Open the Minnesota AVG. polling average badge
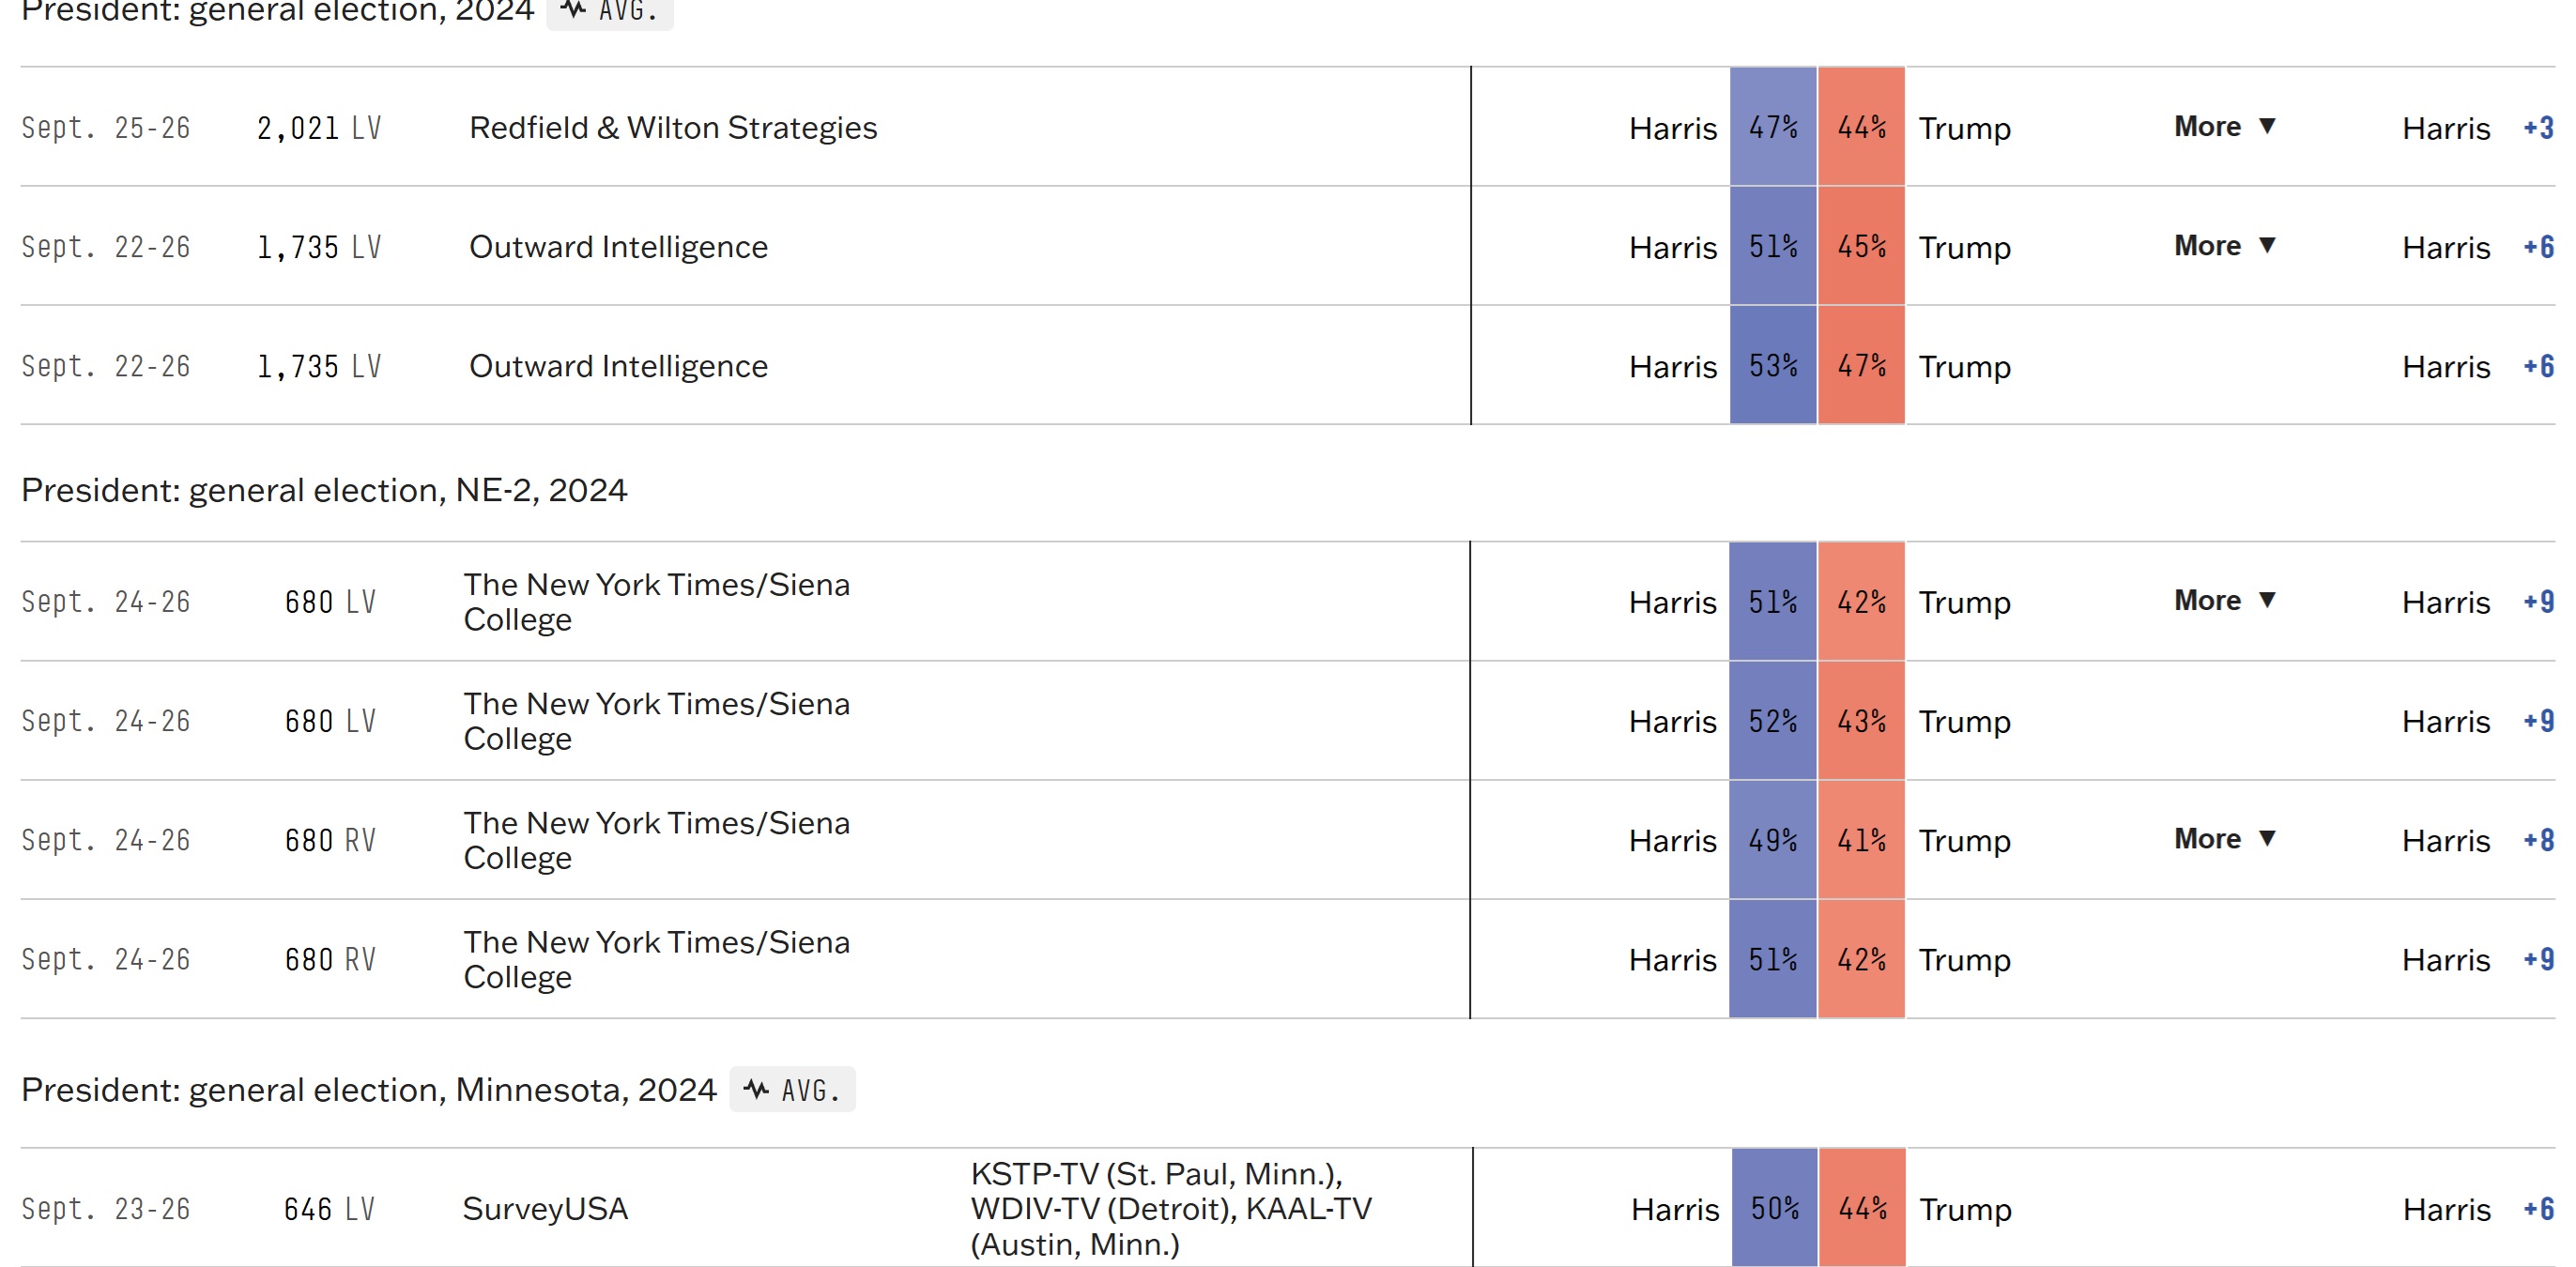Viewport: 2576px width, 1267px height. pos(792,1089)
